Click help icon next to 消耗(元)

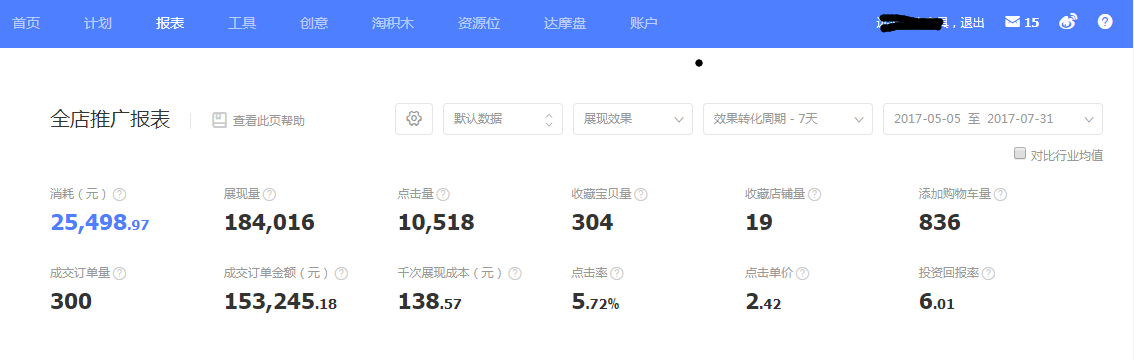[120, 194]
